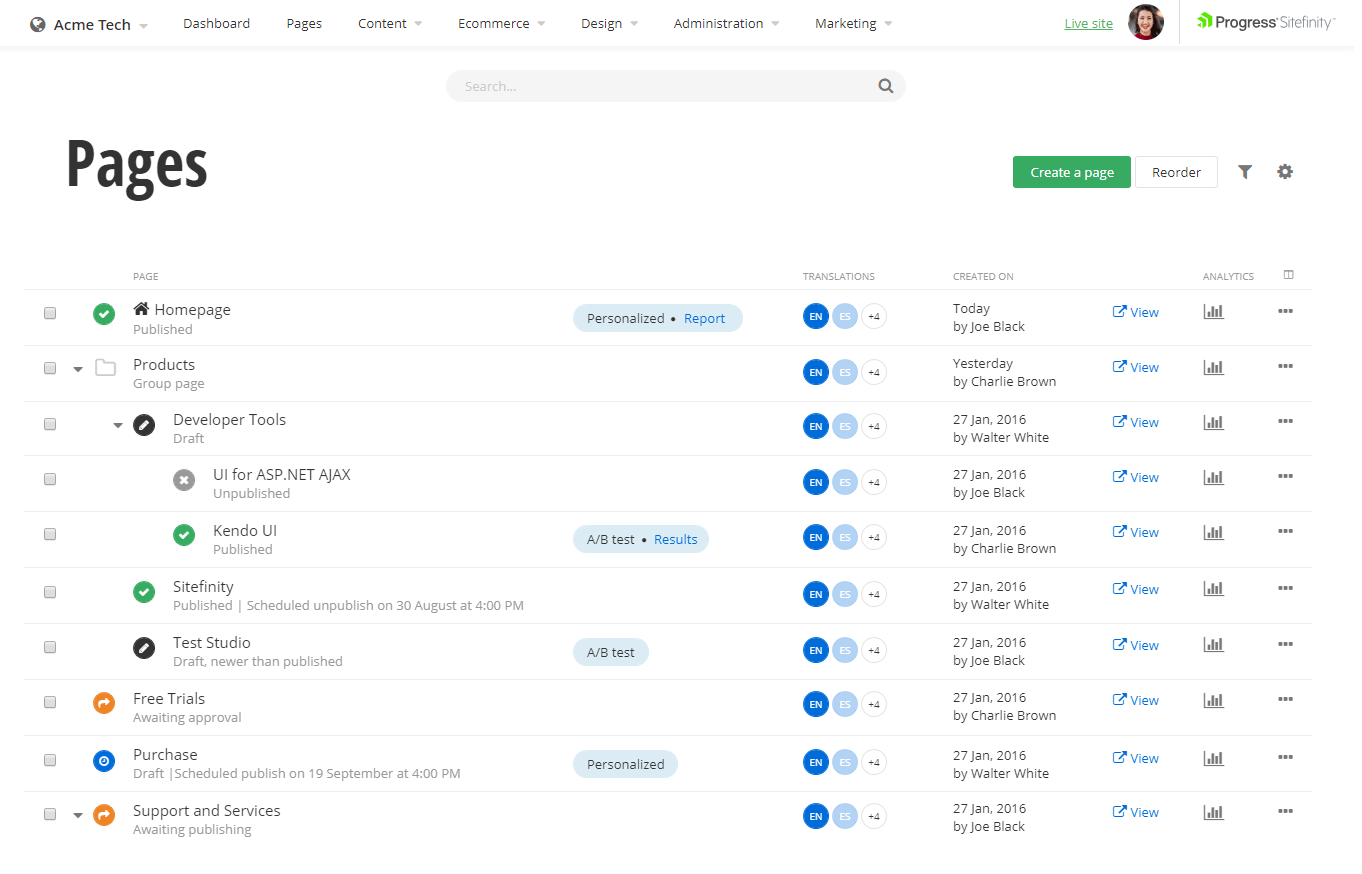Open the Live site link
The image size is (1362, 874).
[x=1089, y=24]
